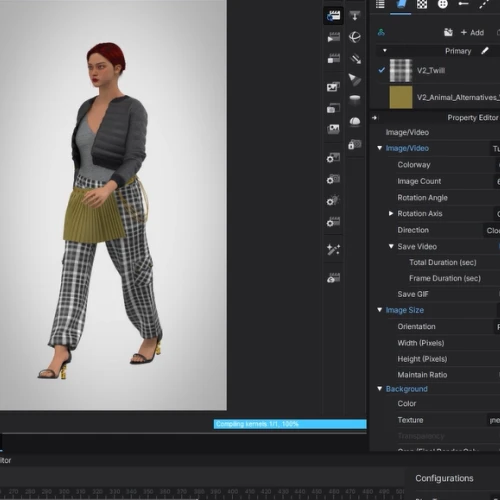Collapse the Image/Video property section
Image resolution: width=500 pixels, height=500 pixels.
pyautogui.click(x=379, y=148)
